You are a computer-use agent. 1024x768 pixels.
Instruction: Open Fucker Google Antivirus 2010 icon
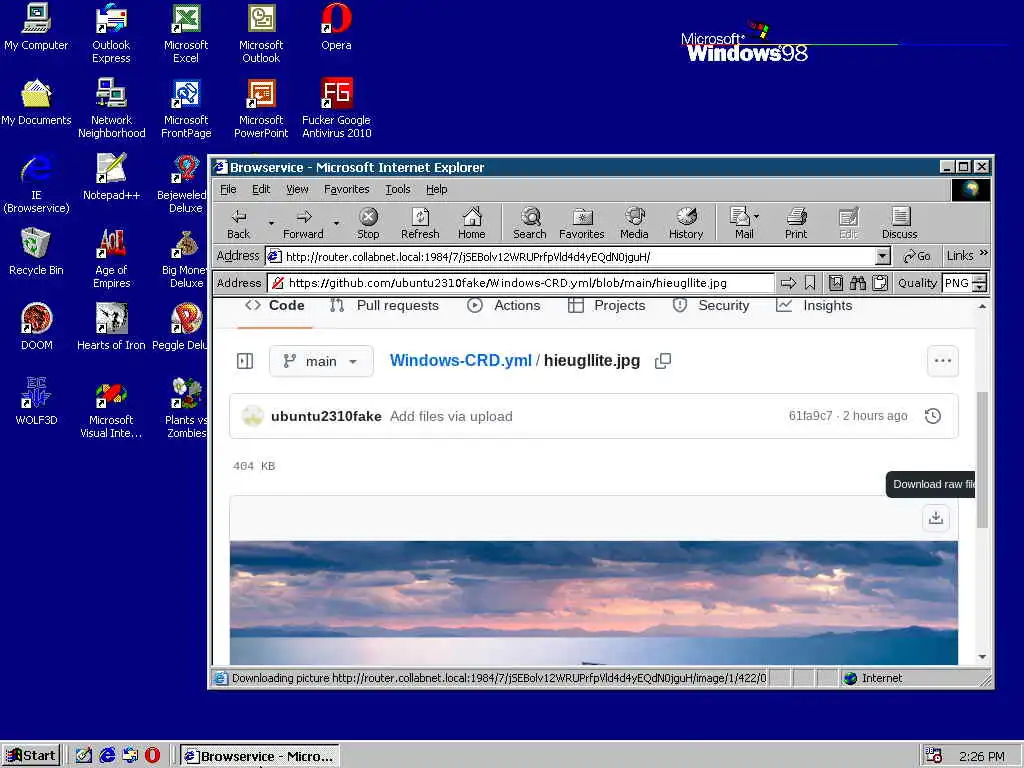point(336,108)
